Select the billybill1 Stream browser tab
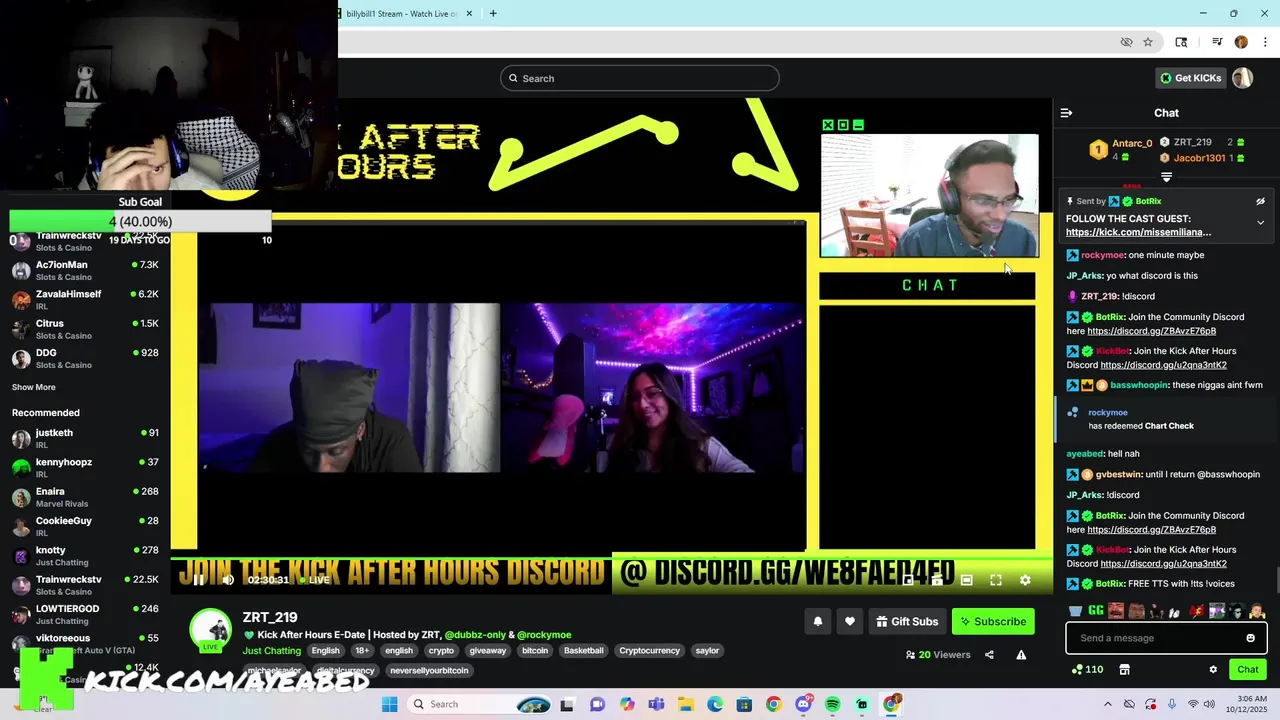The width and height of the screenshot is (1280, 720). (x=400, y=13)
